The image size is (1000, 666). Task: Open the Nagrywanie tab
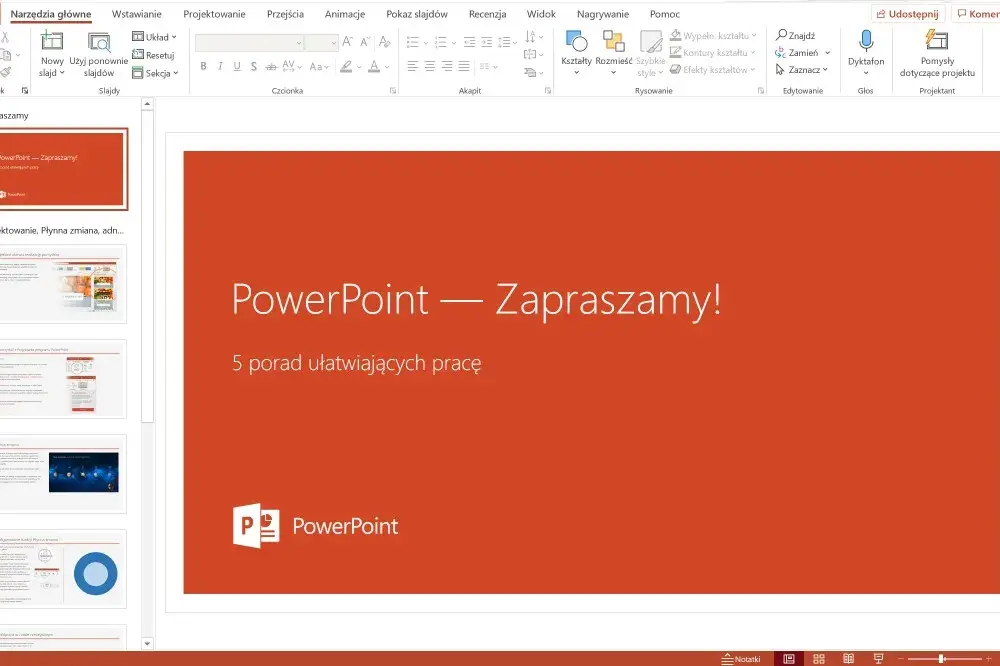603,14
